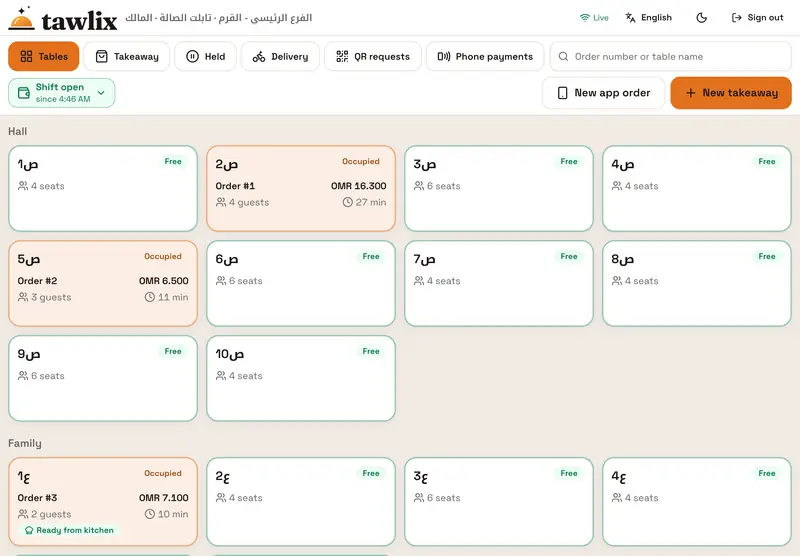The width and height of the screenshot is (800, 556).
Task: Click the guests icon beside 2 guests
Action: pyautogui.click(x=23, y=514)
